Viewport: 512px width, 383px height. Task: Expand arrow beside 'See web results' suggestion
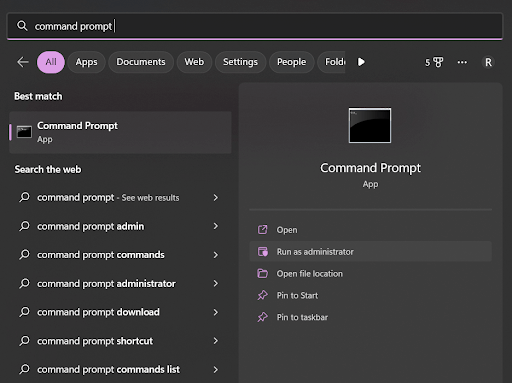click(x=216, y=198)
